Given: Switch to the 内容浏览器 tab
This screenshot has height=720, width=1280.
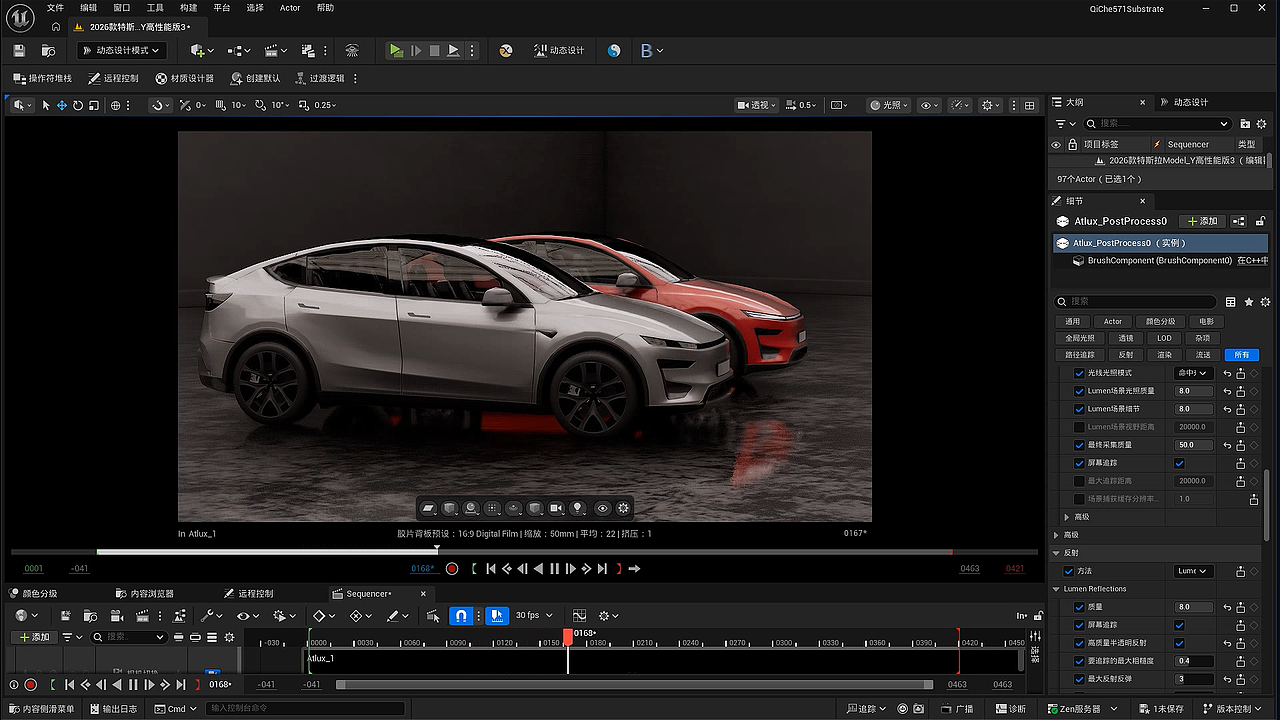Looking at the screenshot, I should (x=145, y=594).
